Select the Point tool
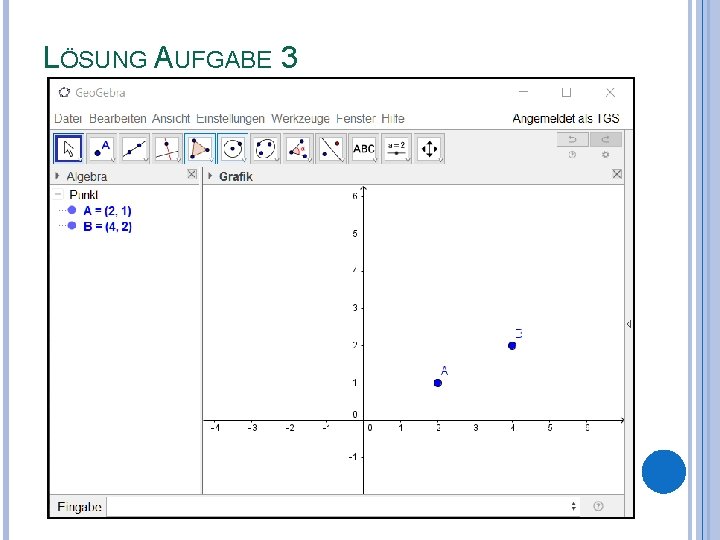Screen dimensions: 720x540 pos(101,148)
